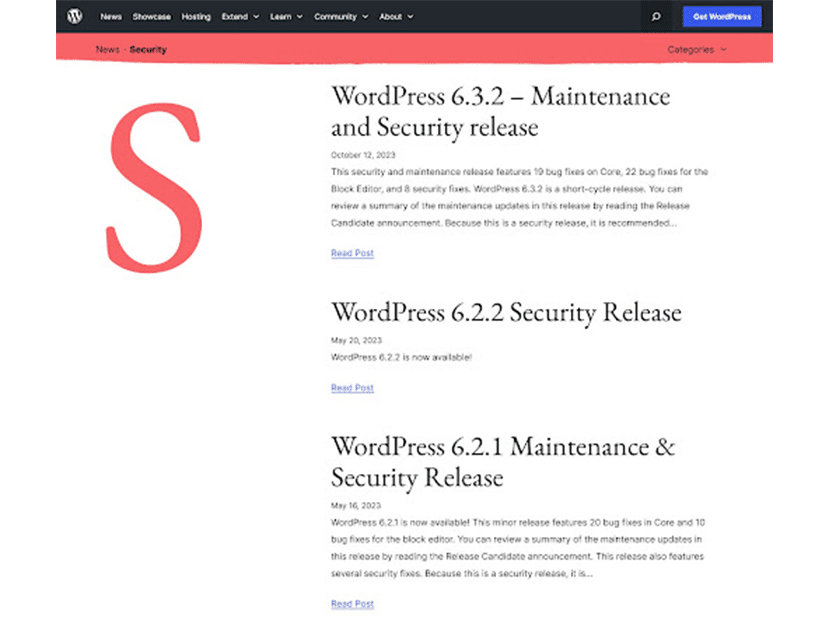This screenshot has width=817, height=627.
Task: Open the Community dropdown menu
Action: [340, 17]
